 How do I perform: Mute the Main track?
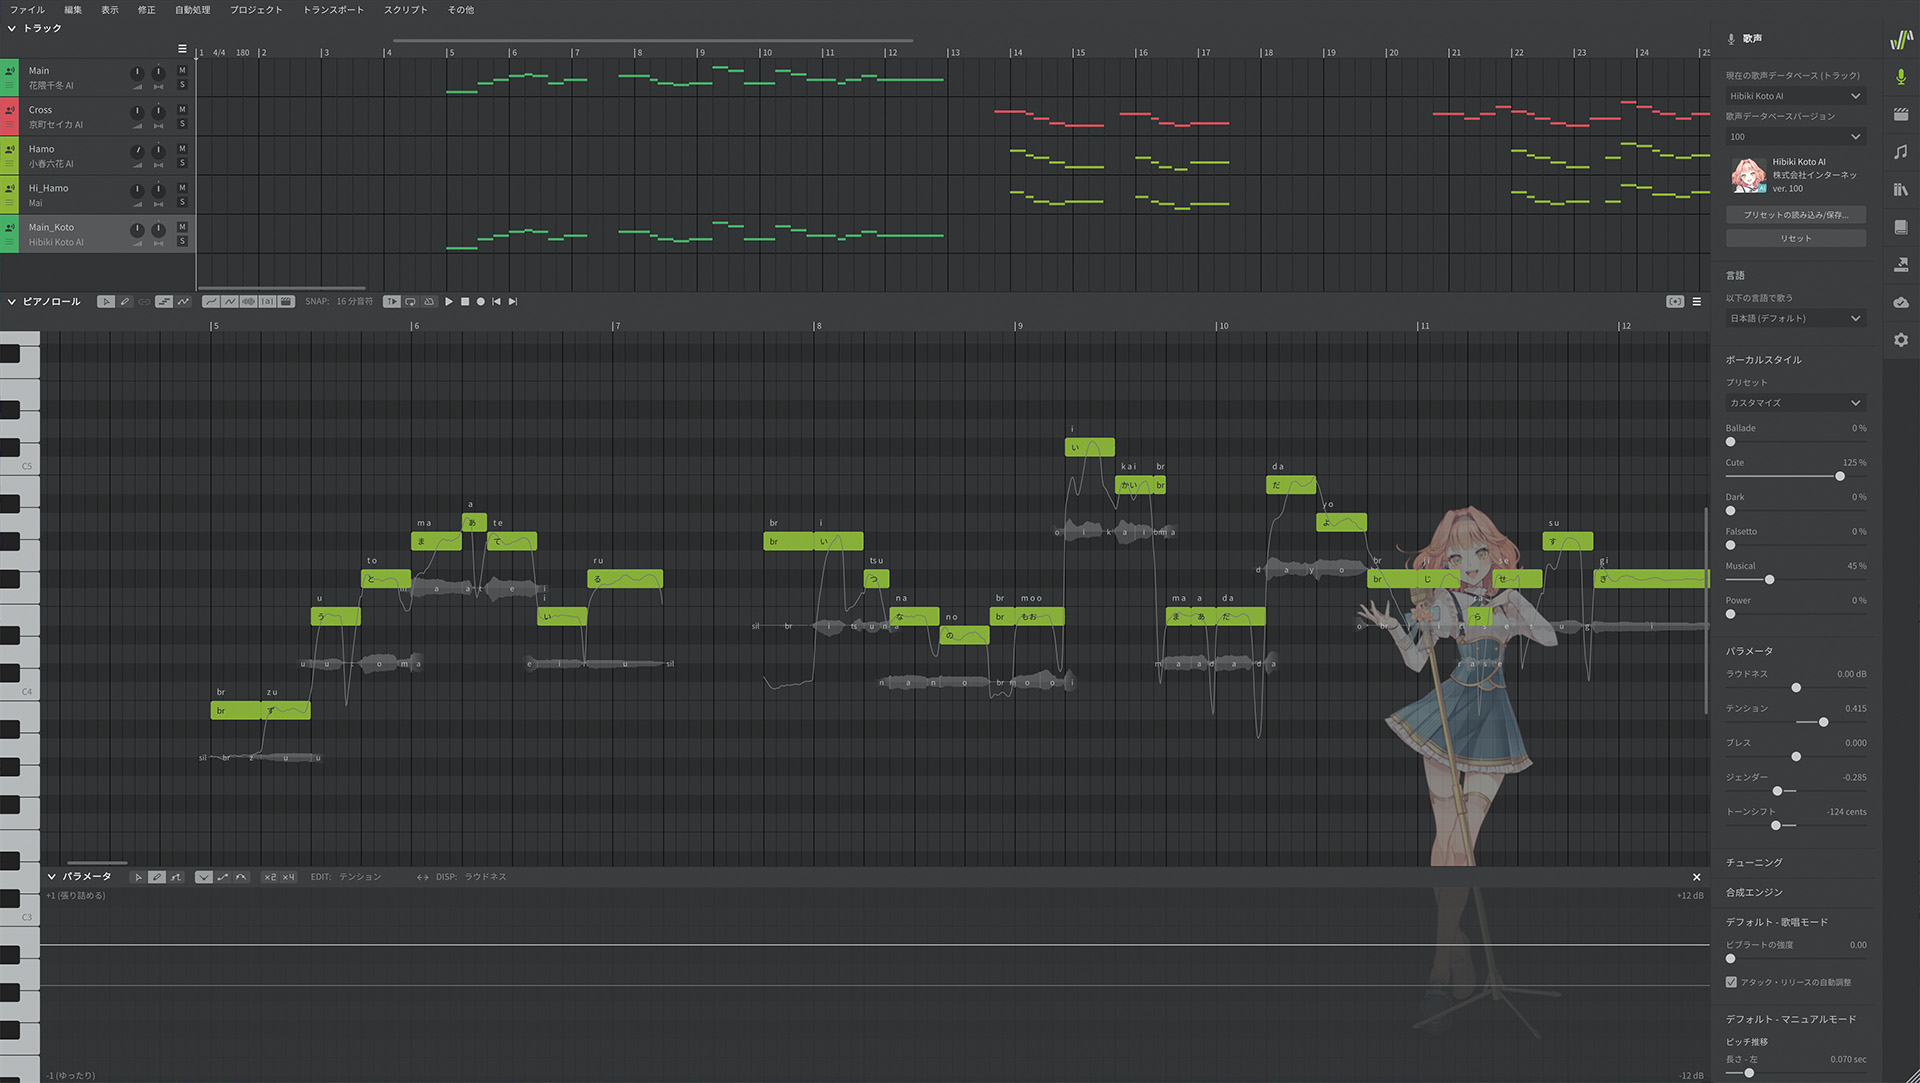182,71
